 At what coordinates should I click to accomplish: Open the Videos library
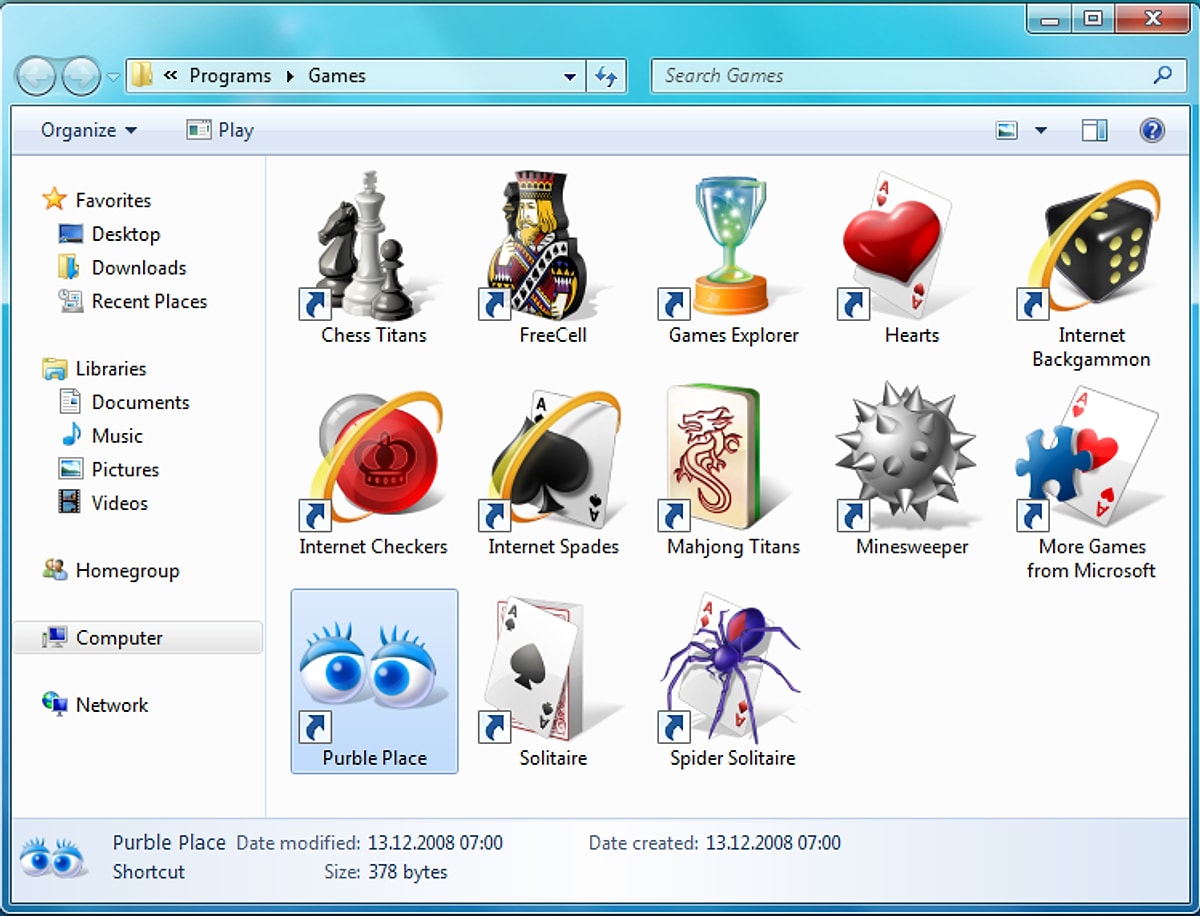coord(120,503)
